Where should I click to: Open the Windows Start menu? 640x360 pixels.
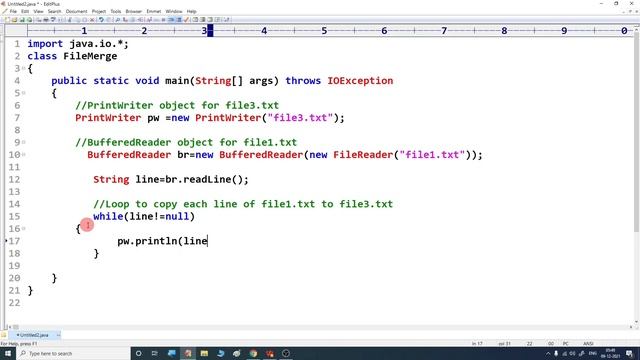pos(8,353)
